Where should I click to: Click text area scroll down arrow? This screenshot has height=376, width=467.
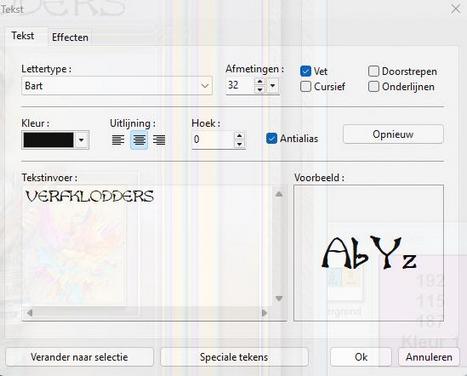point(279,298)
